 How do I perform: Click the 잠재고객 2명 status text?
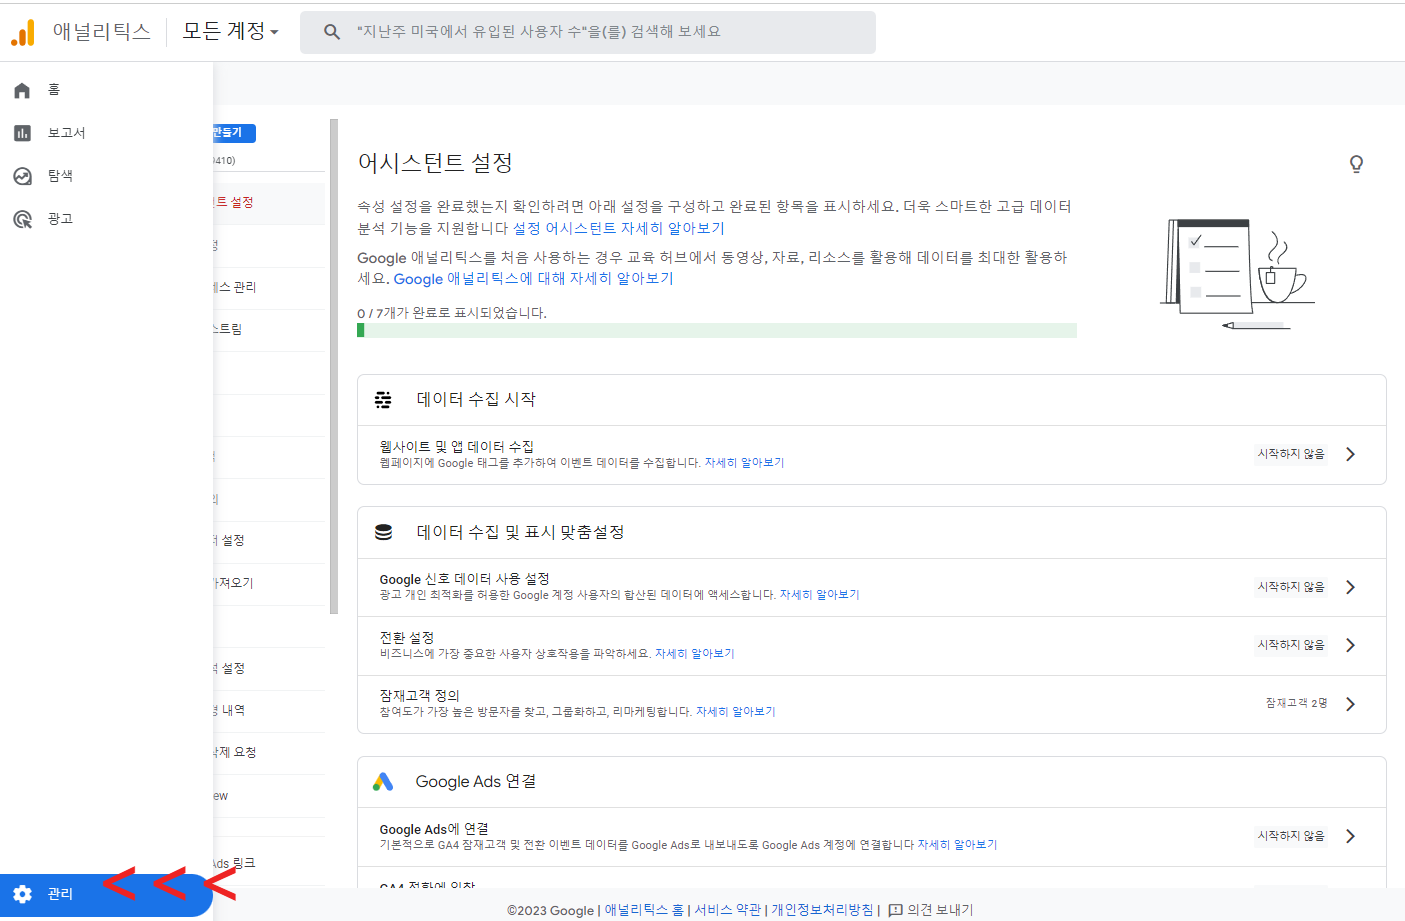click(x=1296, y=704)
